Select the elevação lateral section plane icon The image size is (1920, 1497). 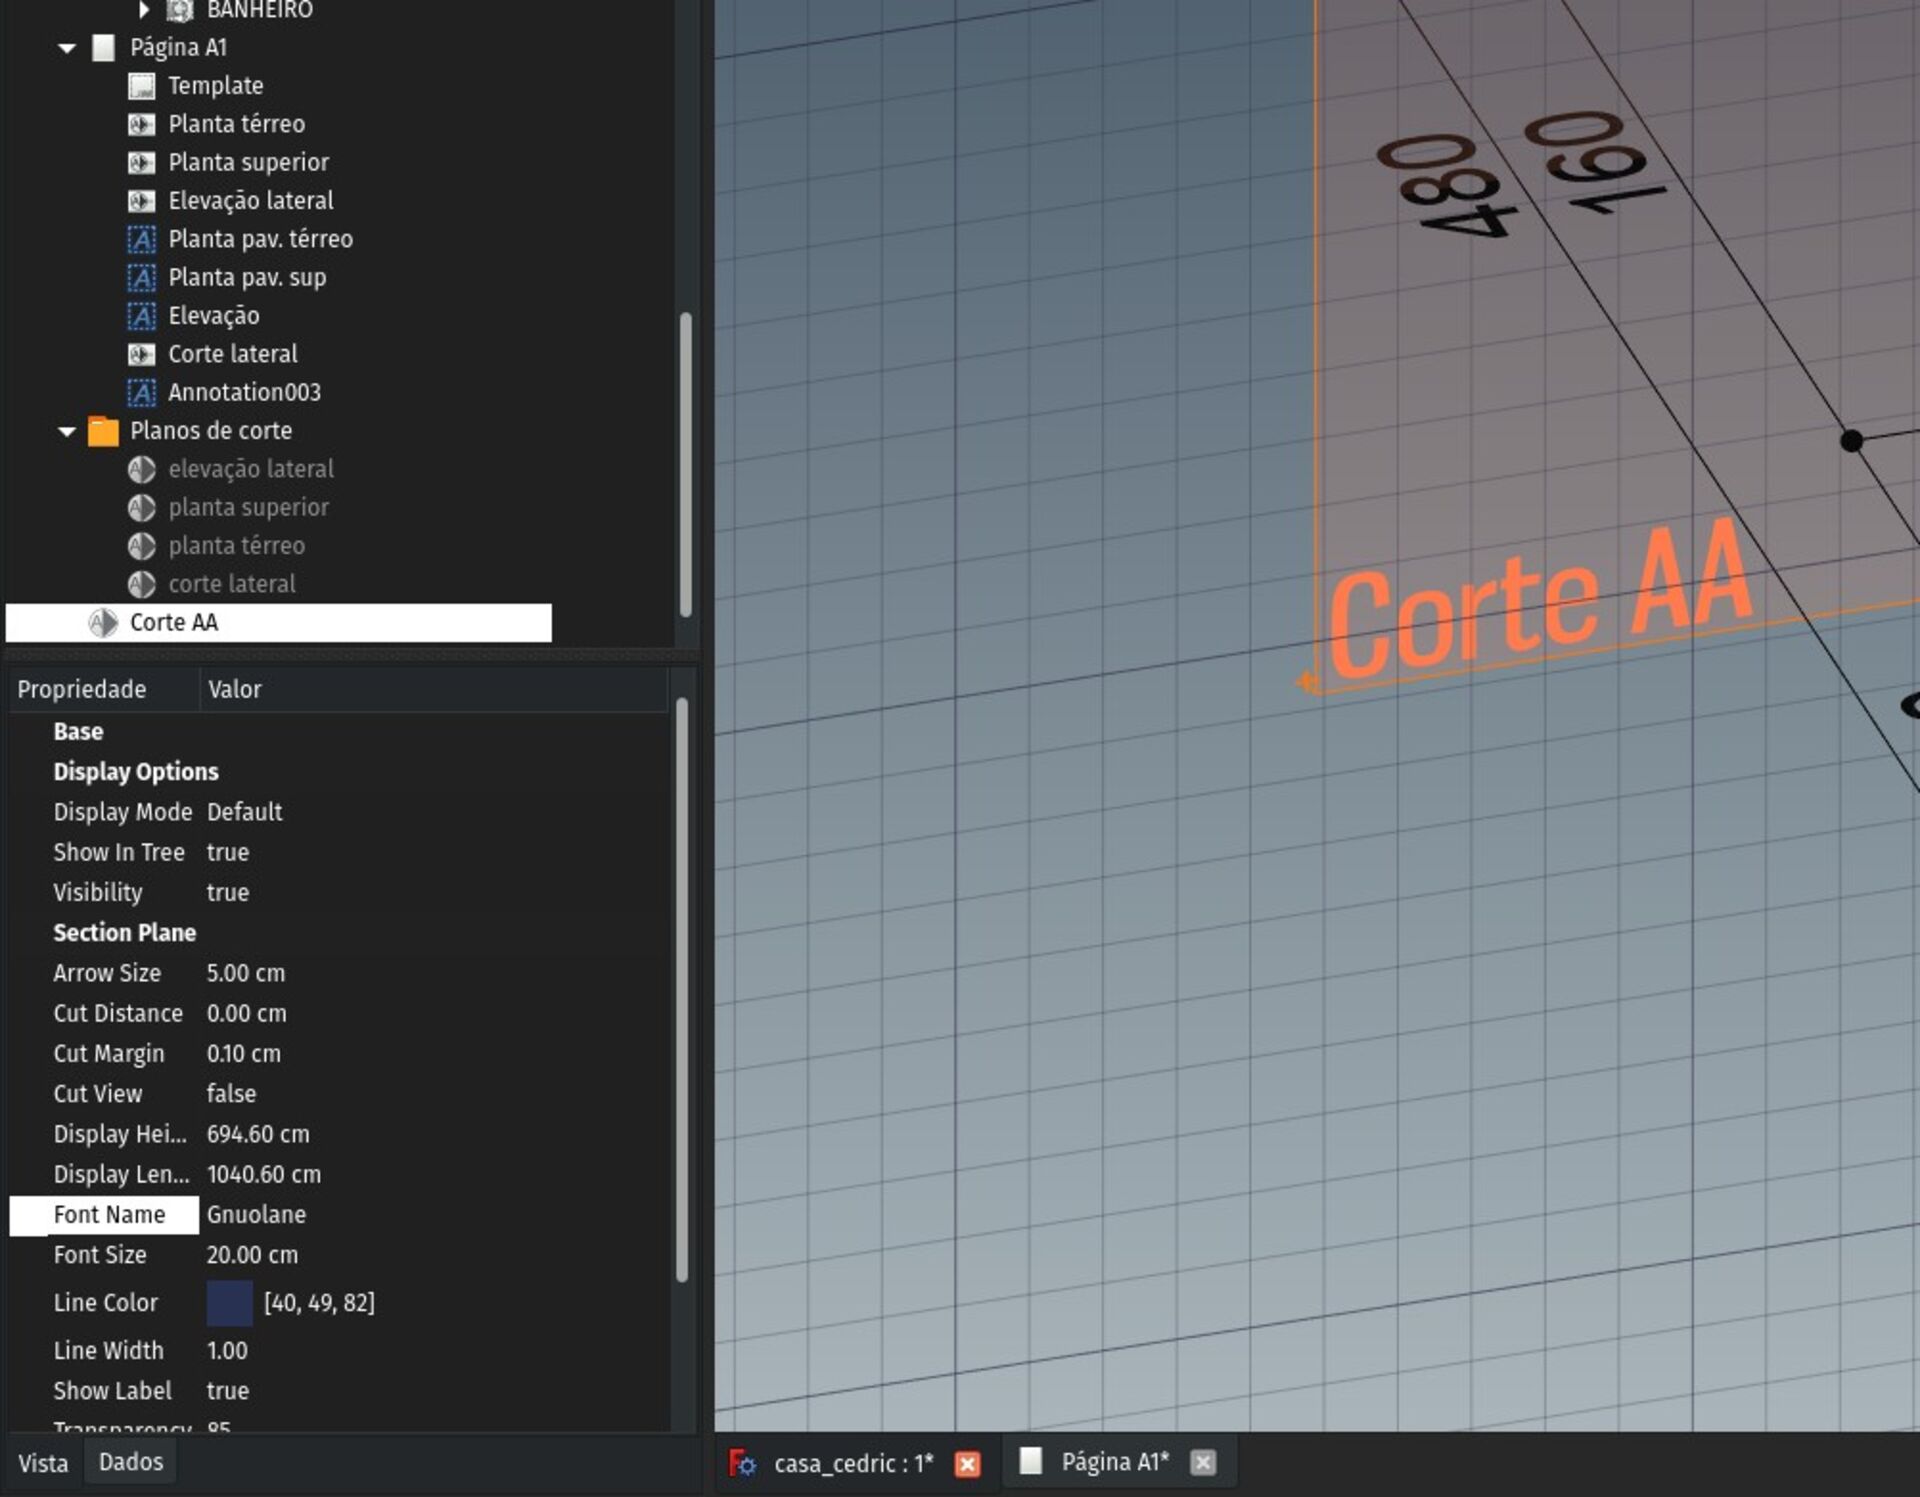(x=141, y=469)
